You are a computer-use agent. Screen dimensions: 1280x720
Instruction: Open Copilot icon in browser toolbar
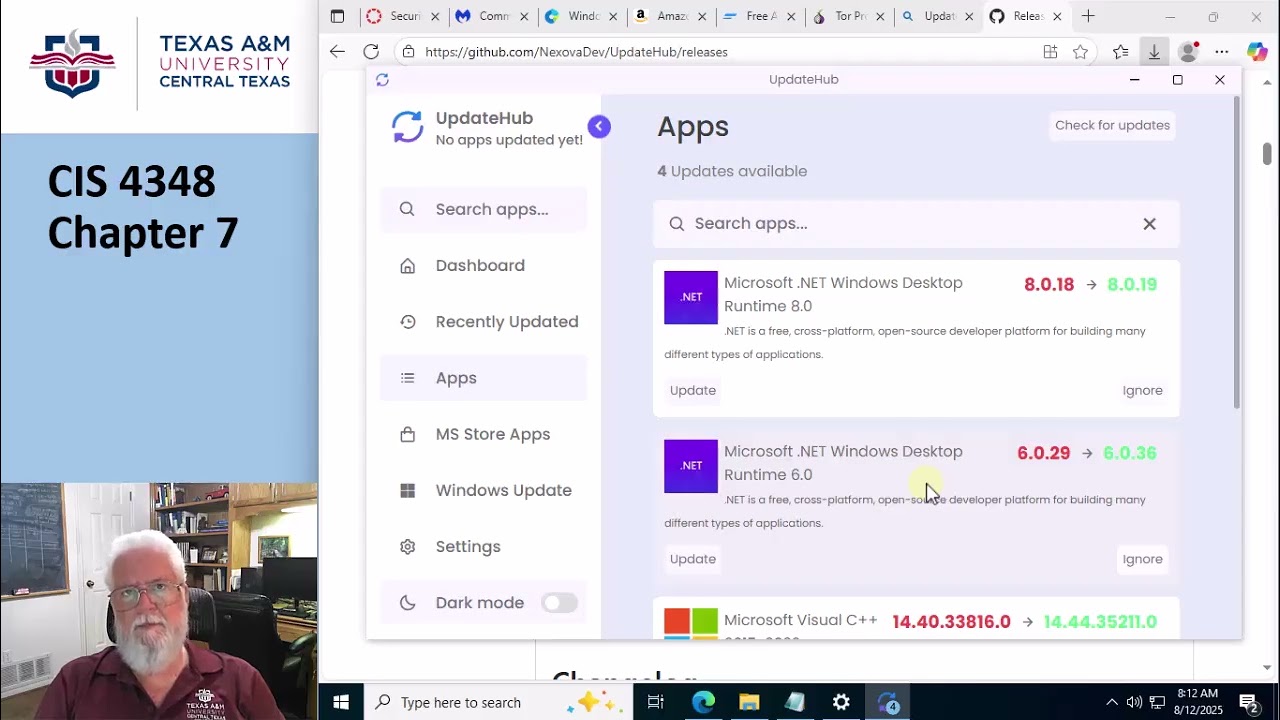(x=1257, y=52)
